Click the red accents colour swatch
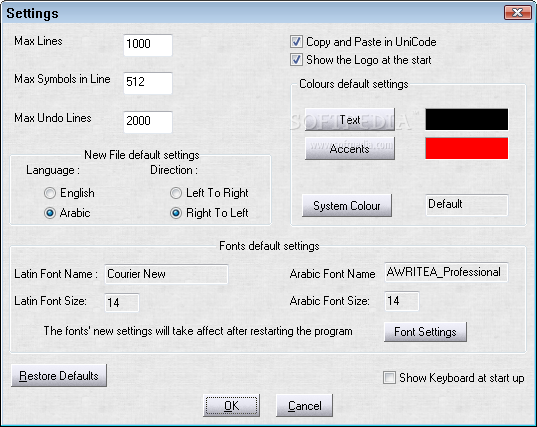Screen dimensions: 537x427 point(467,148)
